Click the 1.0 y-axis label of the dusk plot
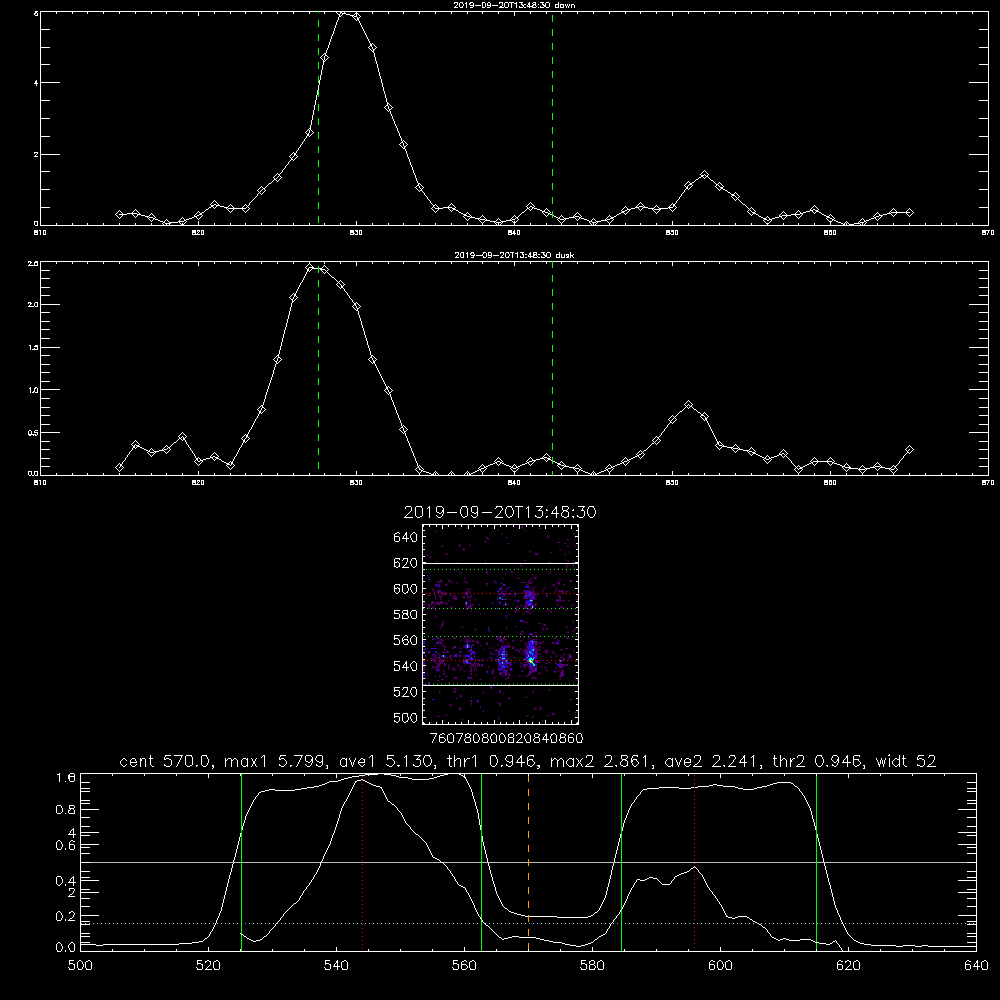This screenshot has width=1000, height=1000. click(x=34, y=390)
